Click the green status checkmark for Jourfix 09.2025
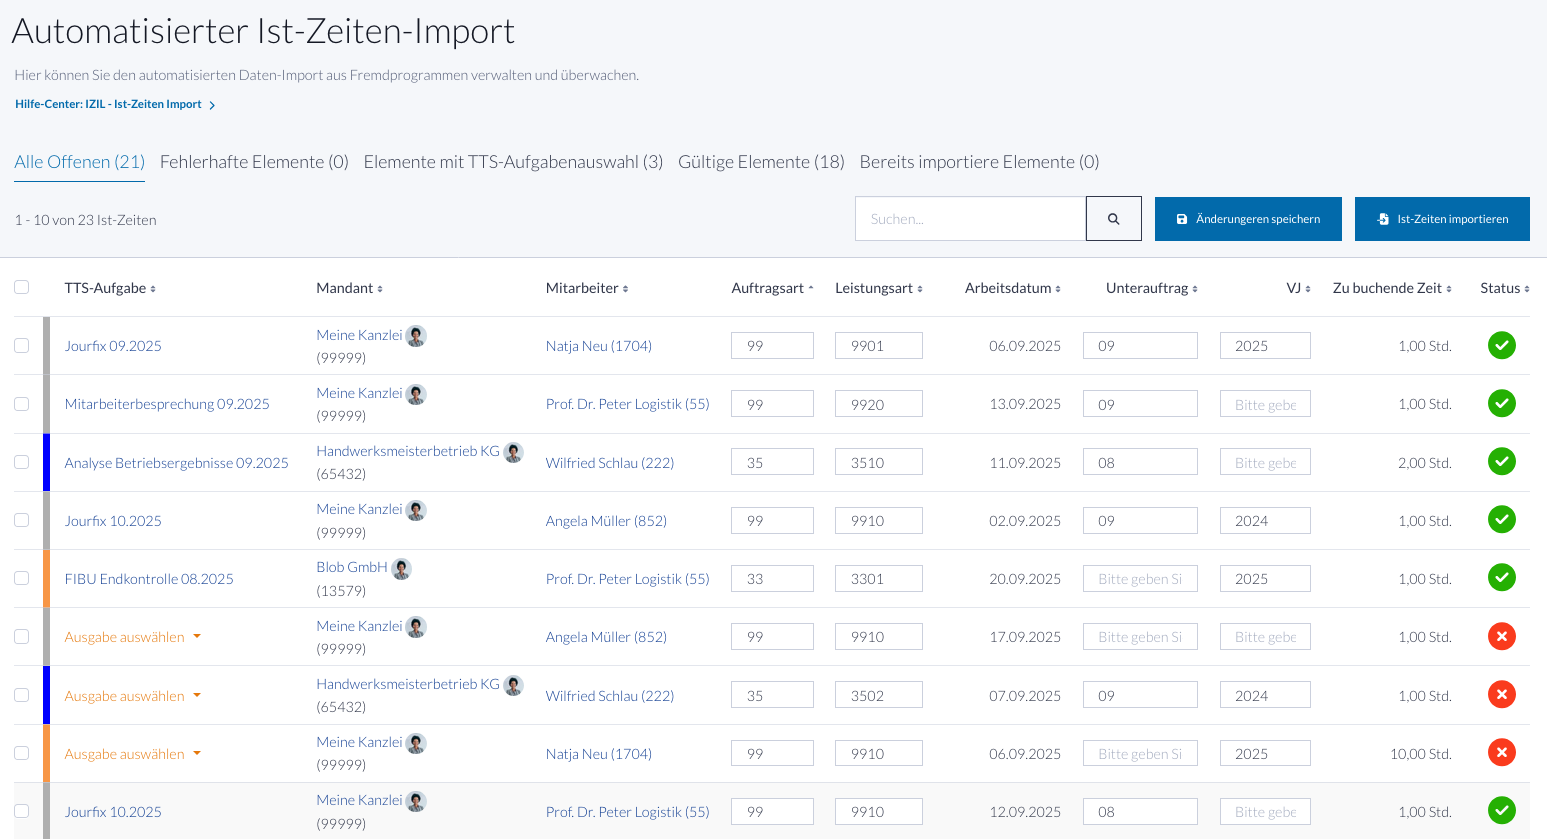Image resolution: width=1547 pixels, height=839 pixels. [x=1501, y=346]
